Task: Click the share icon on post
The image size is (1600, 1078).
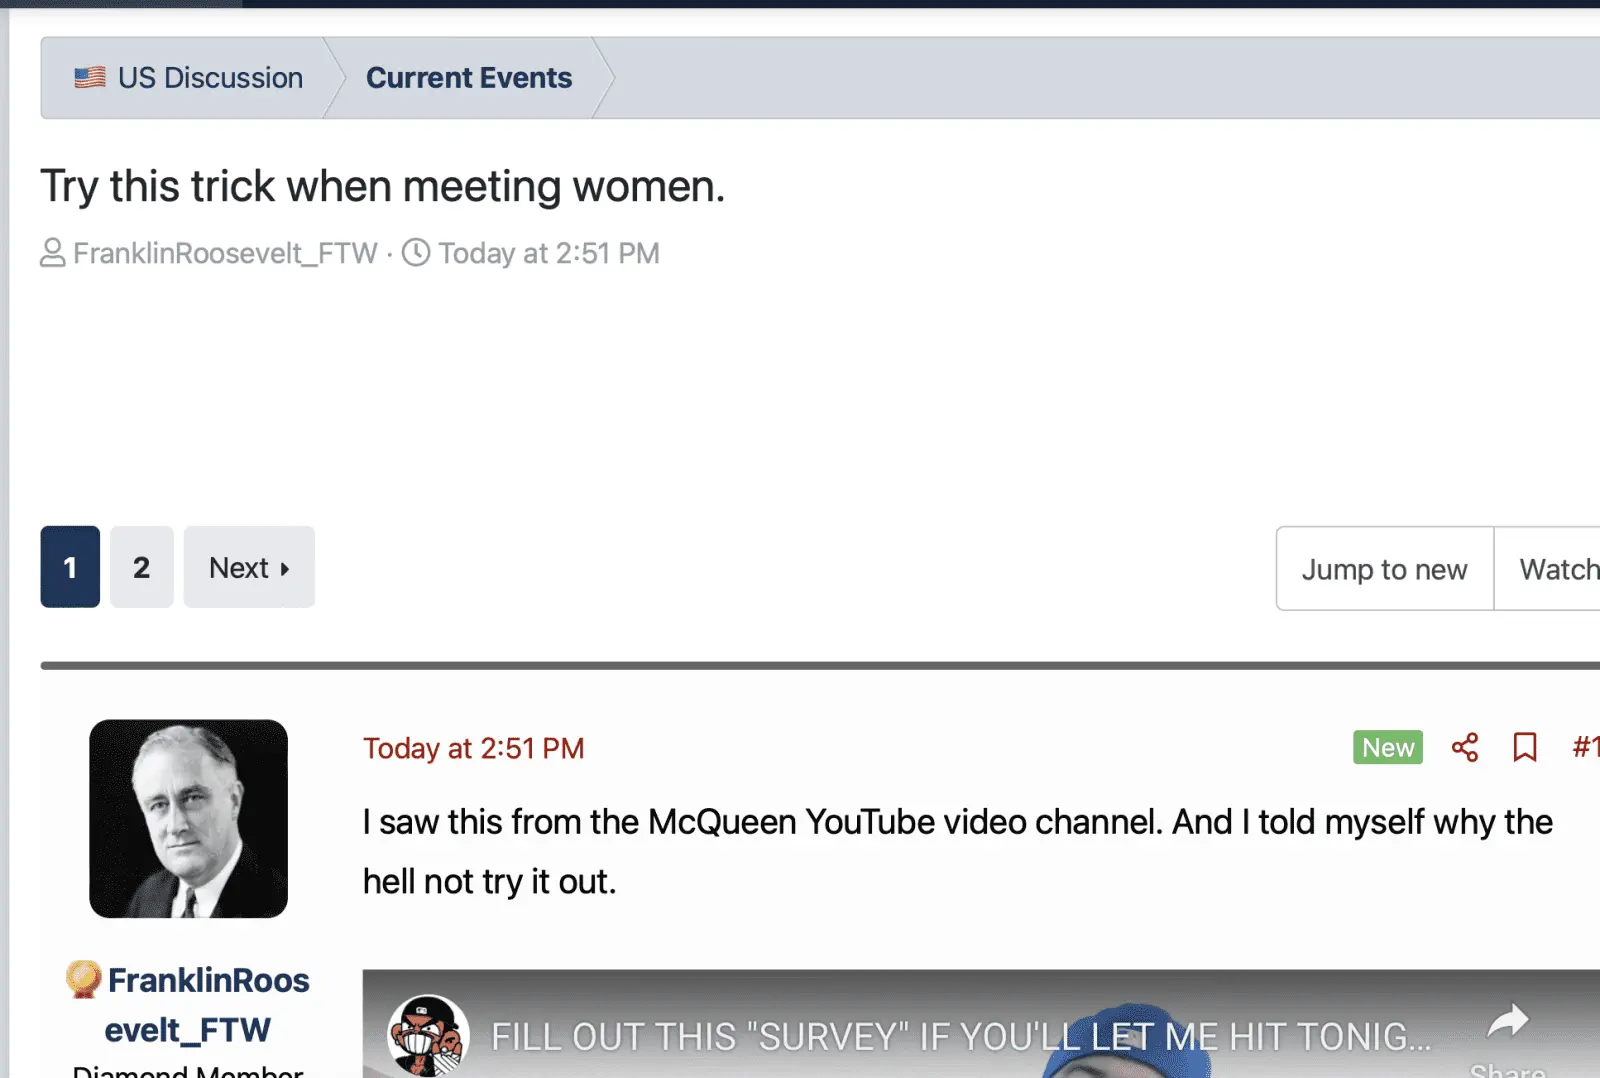Action: coord(1465,747)
